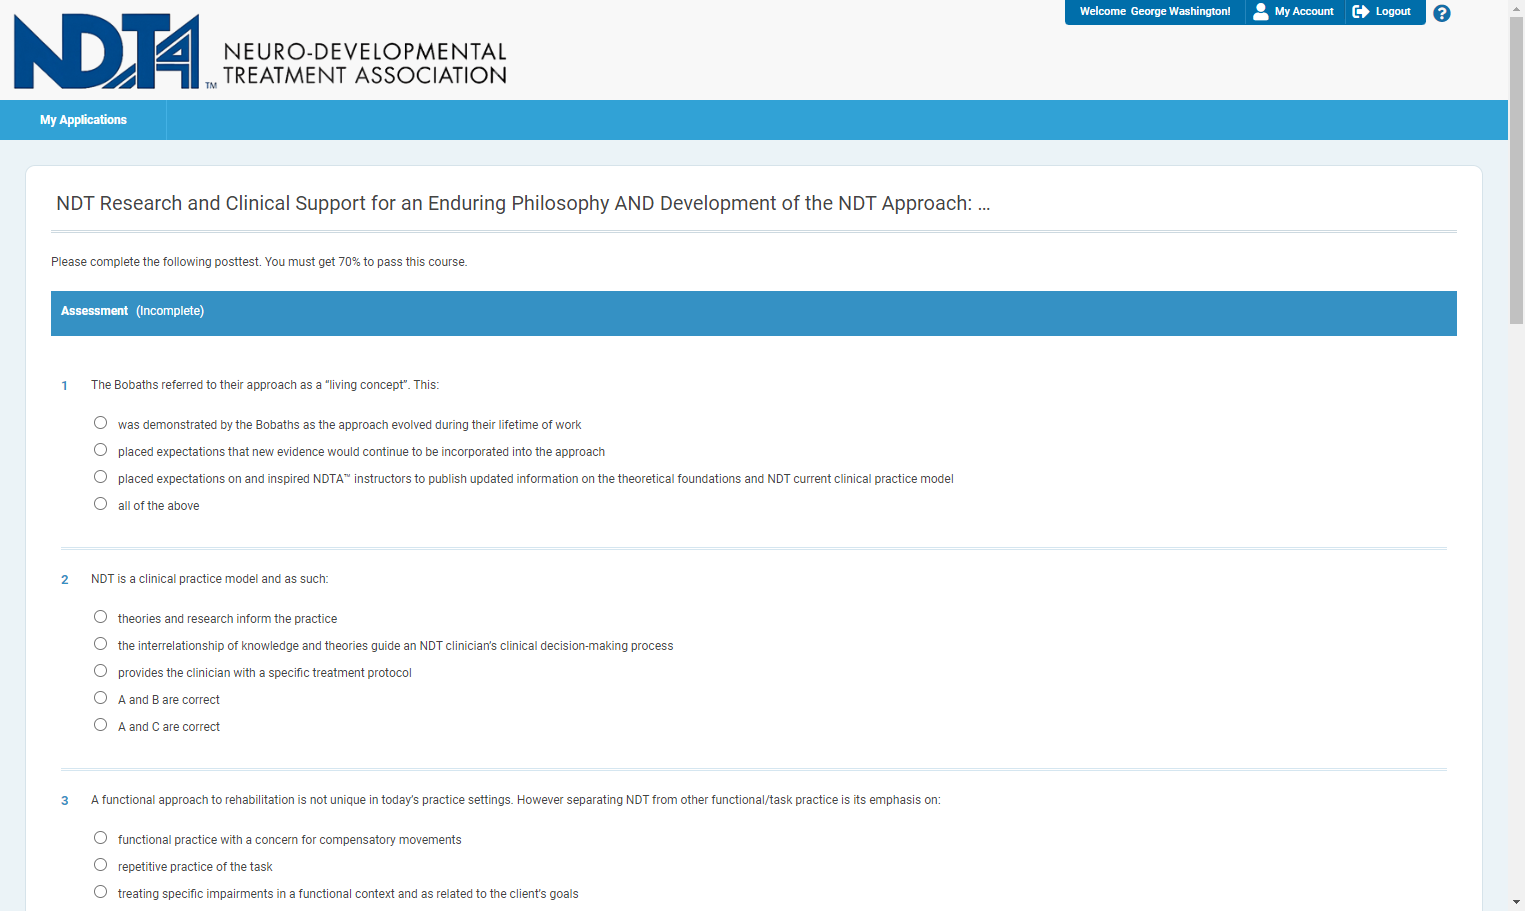Click the Logout arrow icon
This screenshot has width=1525, height=911.
1360,12
